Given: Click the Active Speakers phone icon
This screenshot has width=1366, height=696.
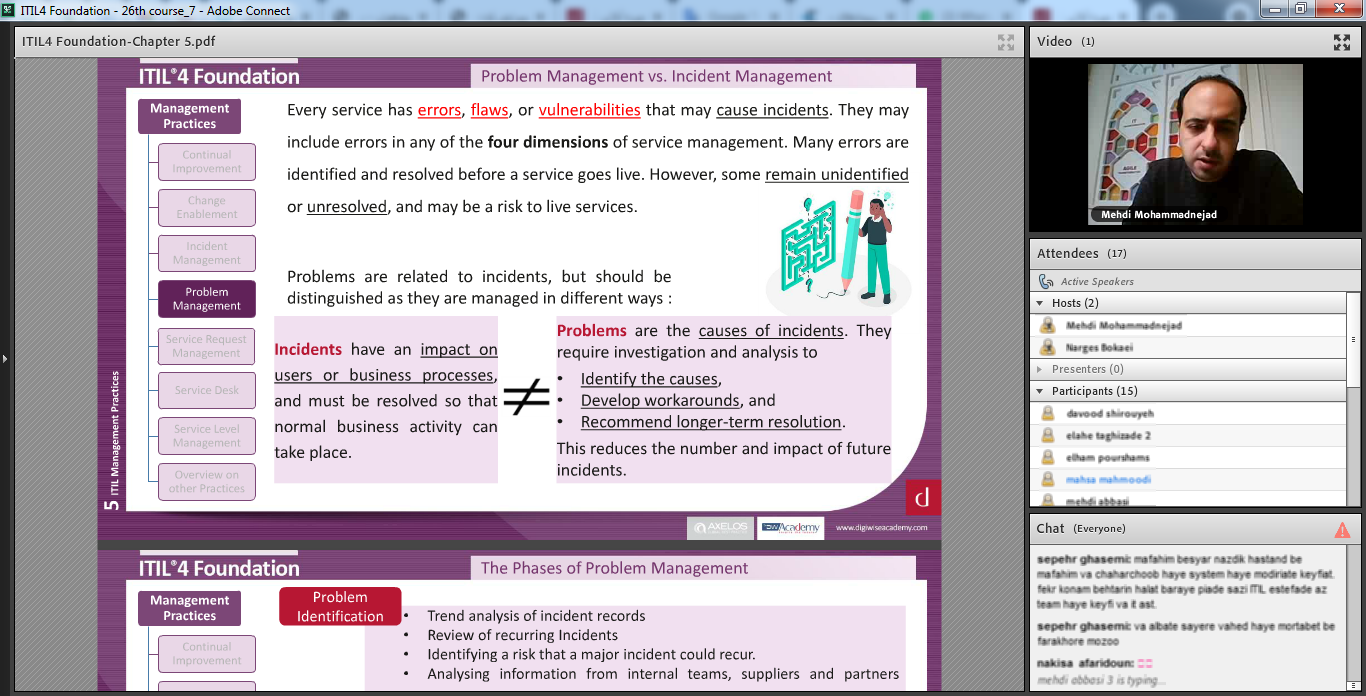Looking at the screenshot, I should click(x=1046, y=282).
